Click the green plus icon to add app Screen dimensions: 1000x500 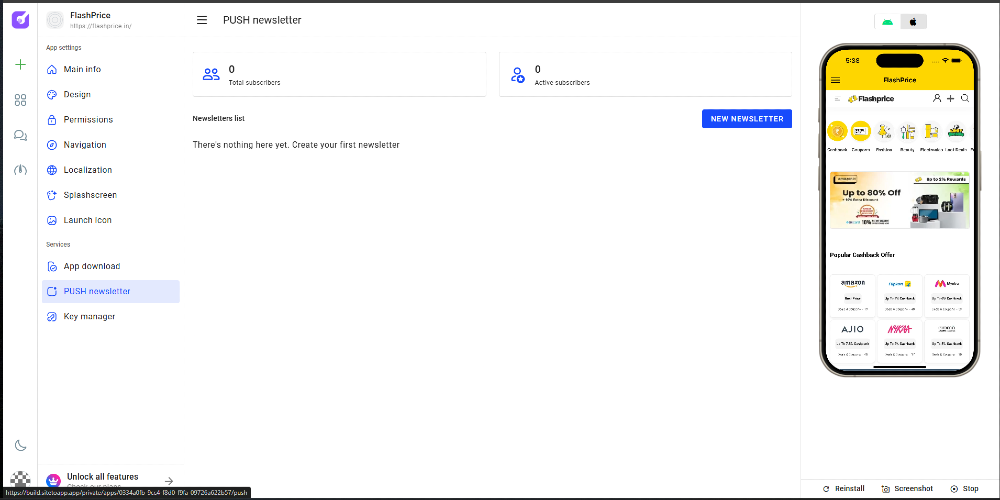20,64
